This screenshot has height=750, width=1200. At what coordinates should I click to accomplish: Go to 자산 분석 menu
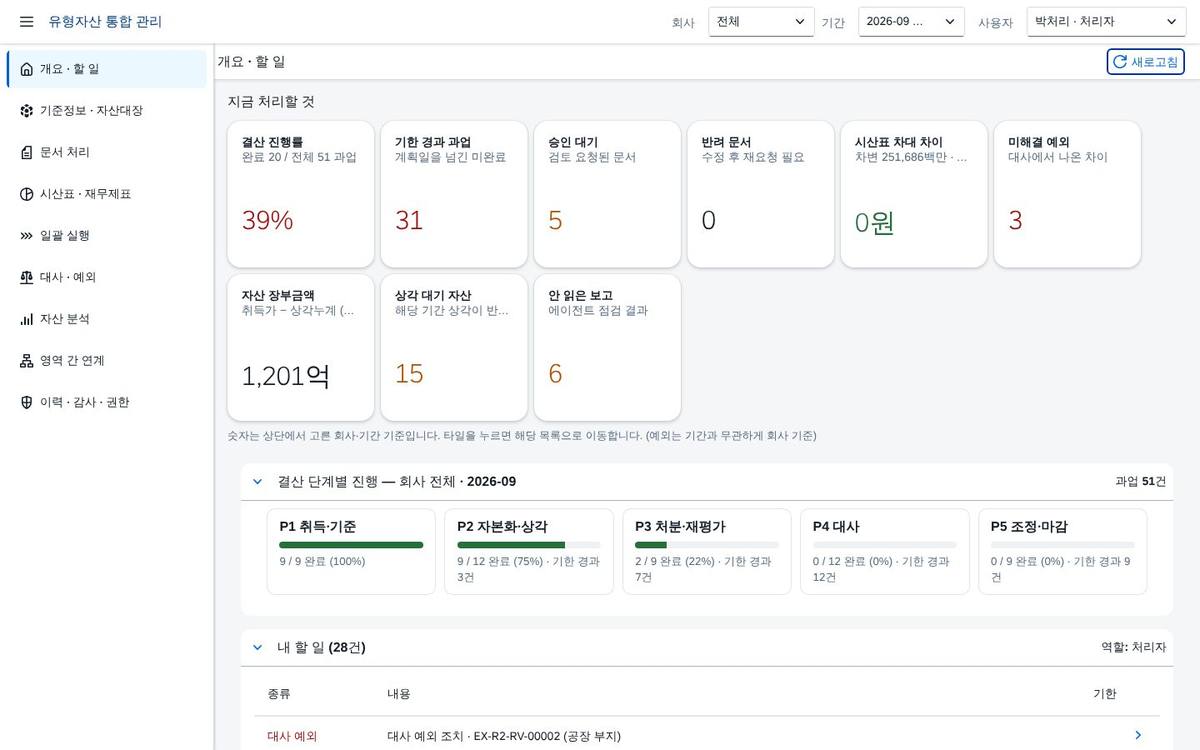click(x=107, y=319)
